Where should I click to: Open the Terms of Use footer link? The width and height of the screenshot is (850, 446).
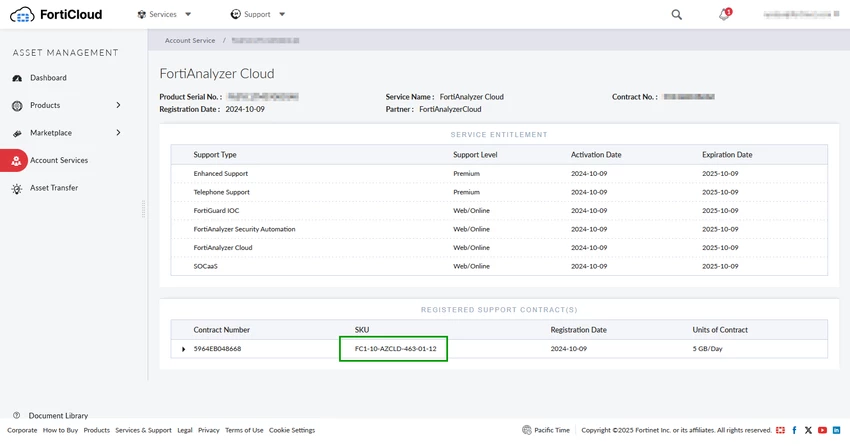(x=244, y=430)
